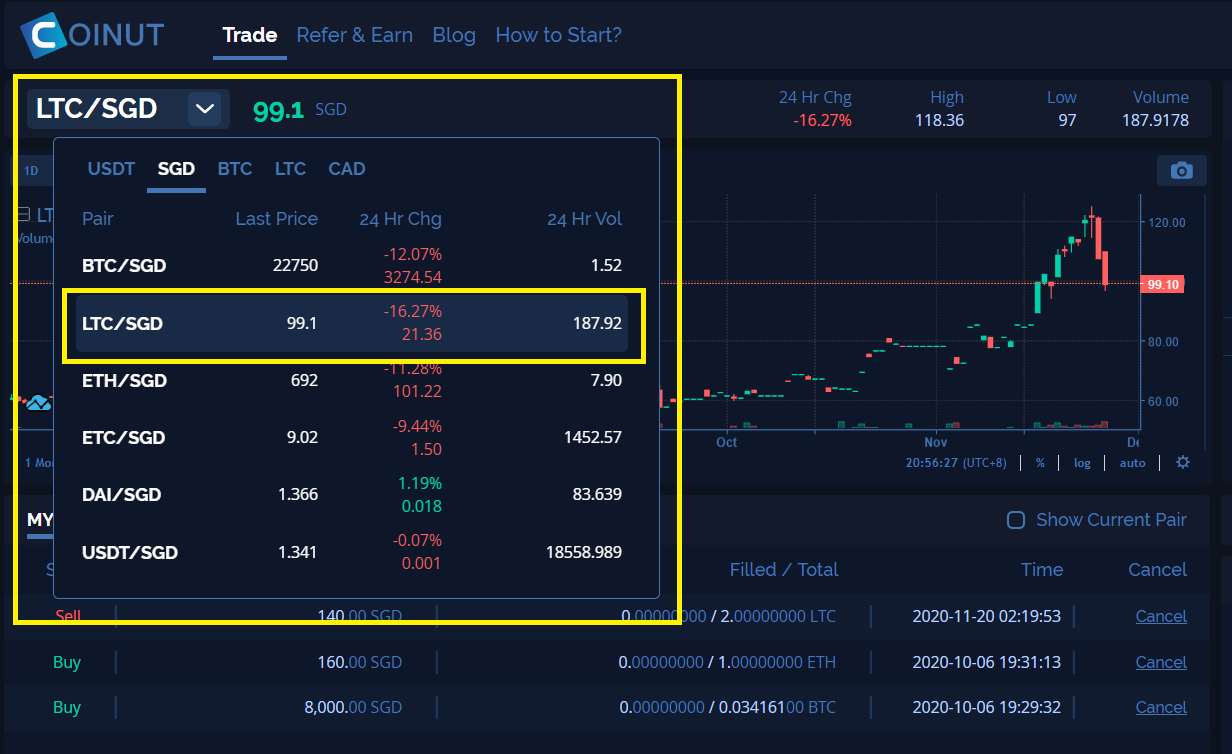Click the 120.00 price axis label

click(1166, 223)
